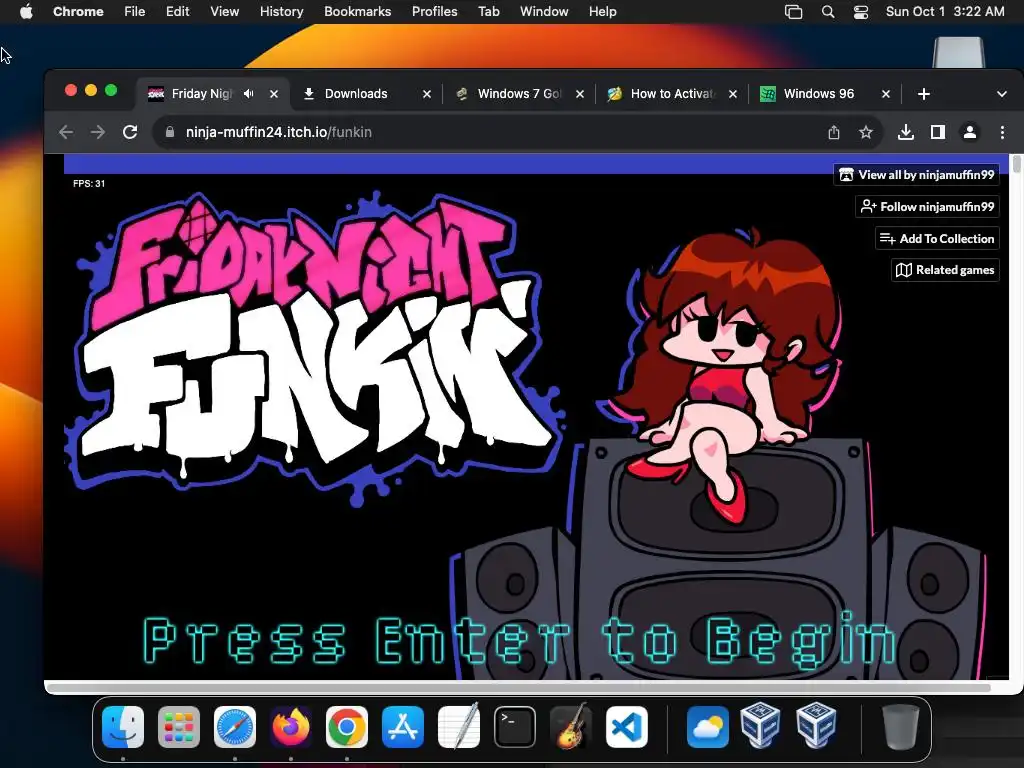Go forward using the browser forward arrow
The image size is (1024, 768).
click(98, 132)
